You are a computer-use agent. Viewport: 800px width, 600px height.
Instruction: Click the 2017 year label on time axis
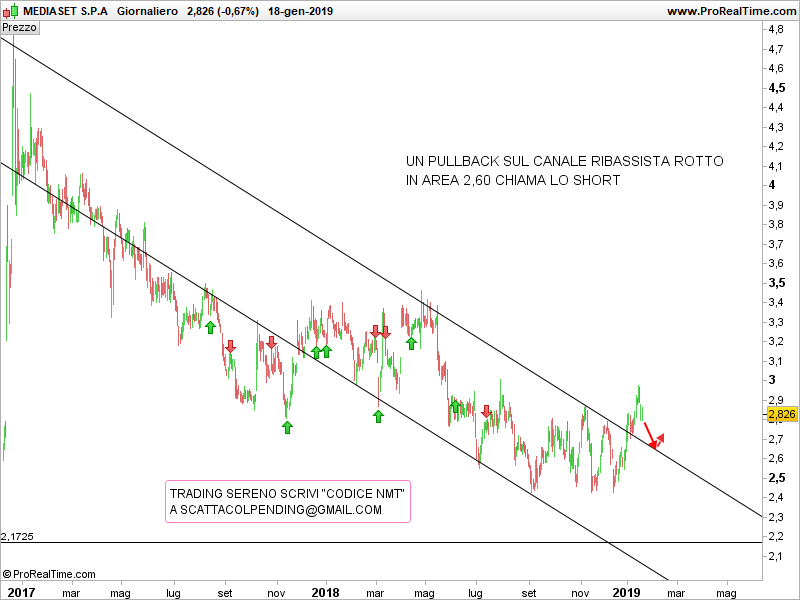coord(21,592)
